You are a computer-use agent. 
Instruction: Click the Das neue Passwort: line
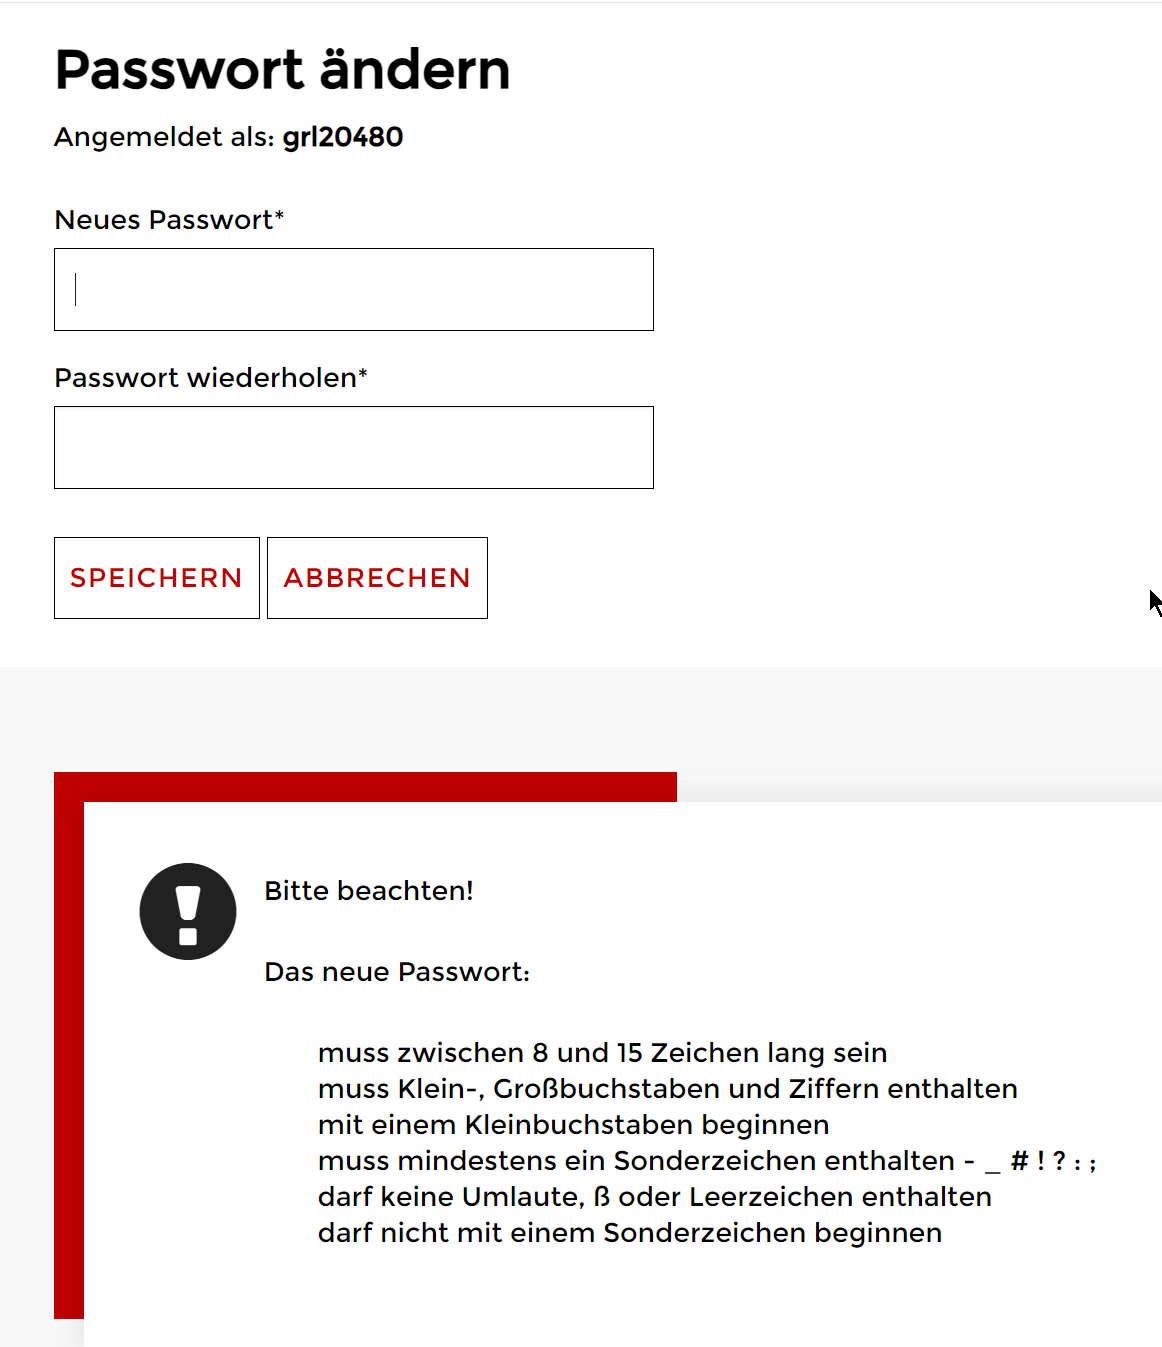397,972
